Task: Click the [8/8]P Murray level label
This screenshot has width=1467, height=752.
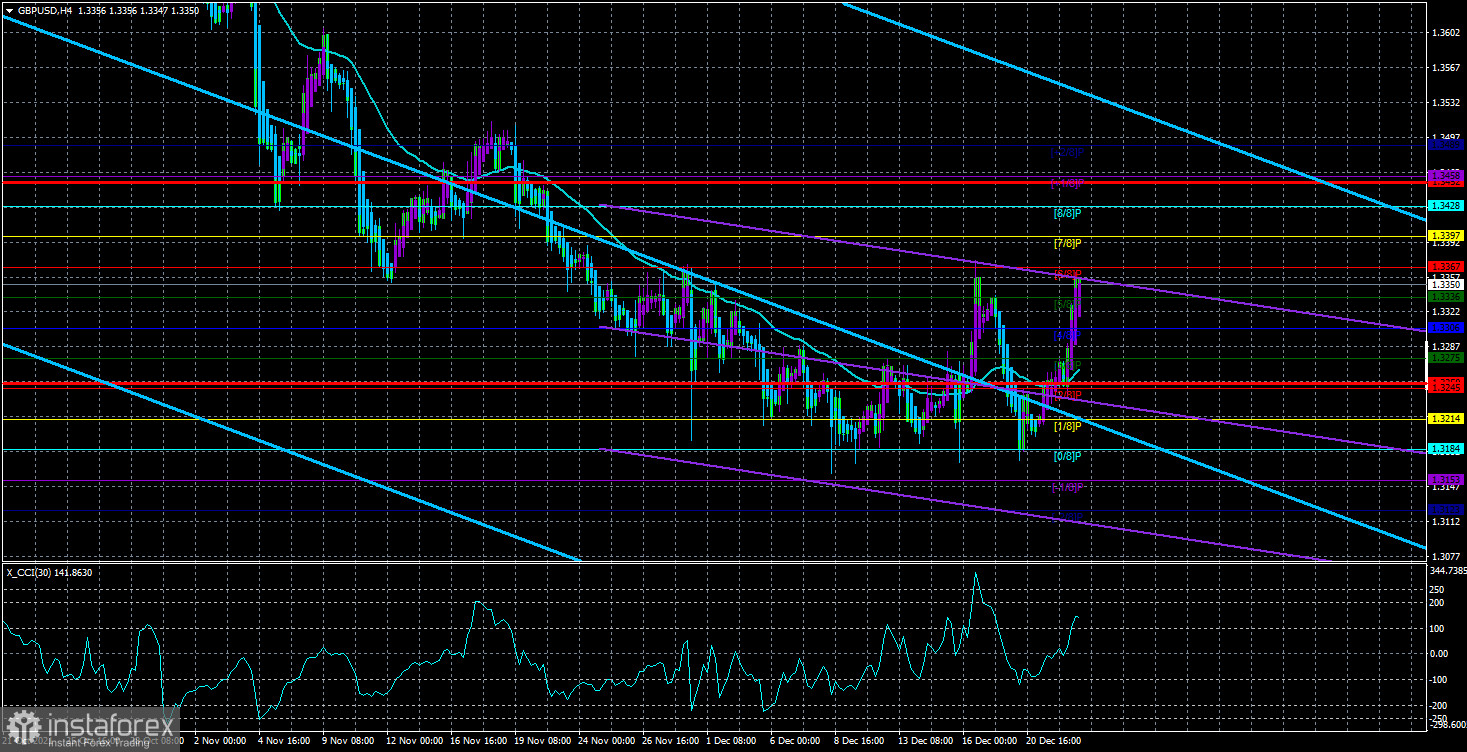Action: coord(1067,213)
